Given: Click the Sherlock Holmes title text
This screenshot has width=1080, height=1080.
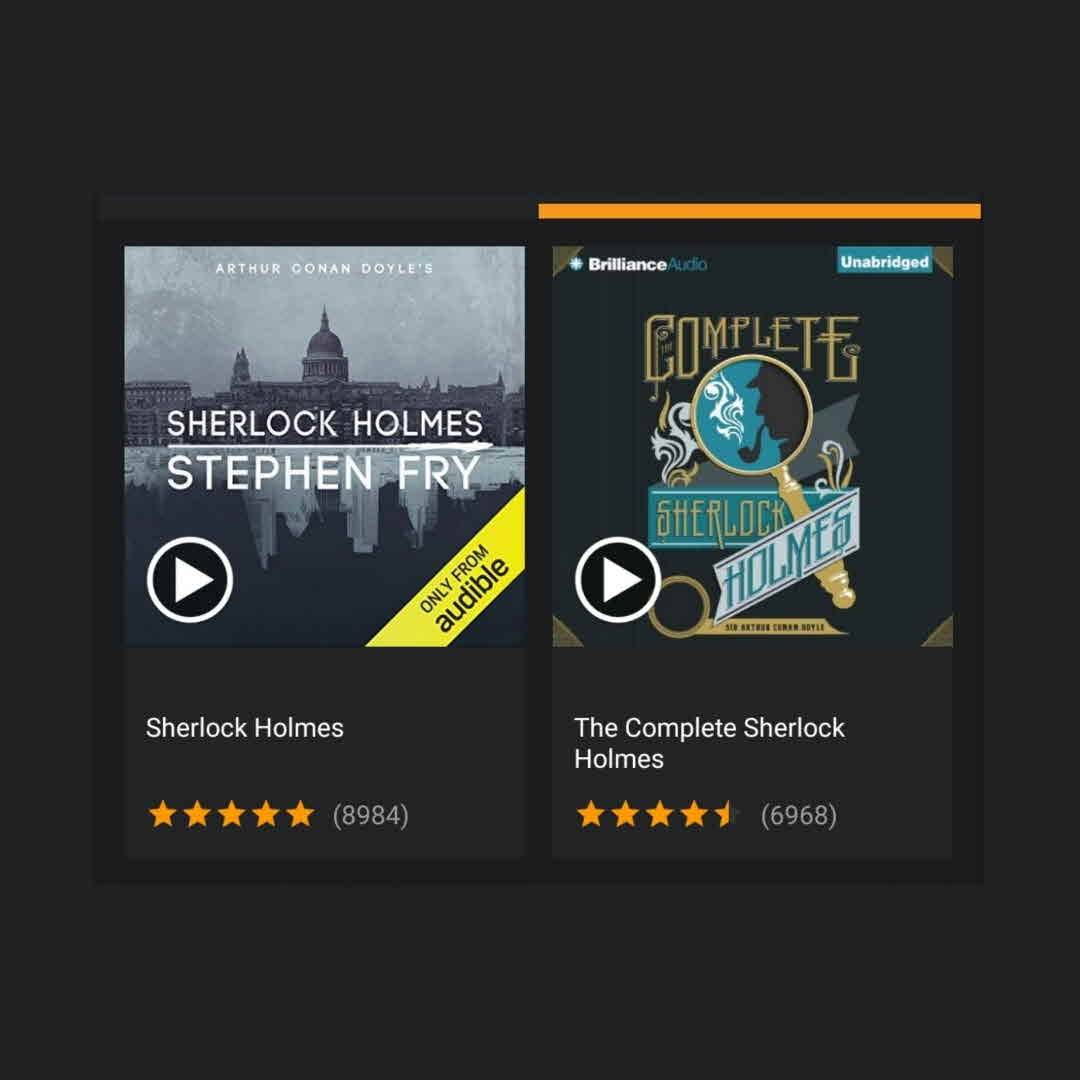Looking at the screenshot, I should tap(245, 728).
